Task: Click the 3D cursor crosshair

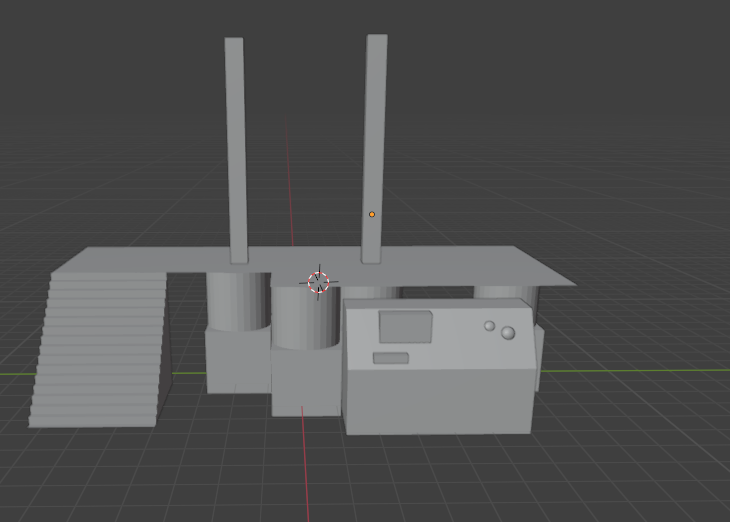Action: (x=318, y=282)
